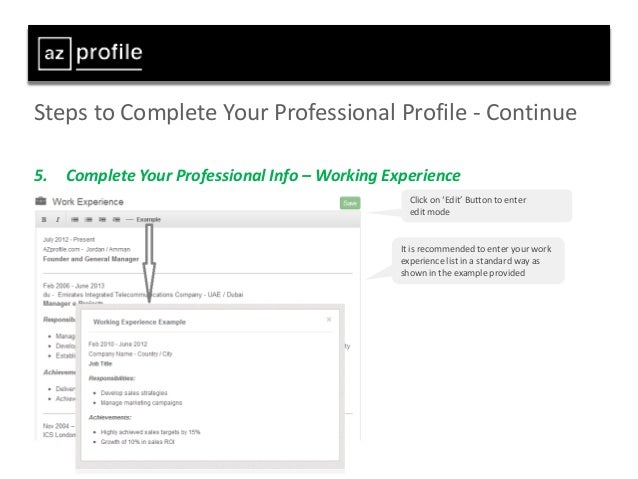Click the az profile logo
638x479 pixels.
[x=90, y=53]
